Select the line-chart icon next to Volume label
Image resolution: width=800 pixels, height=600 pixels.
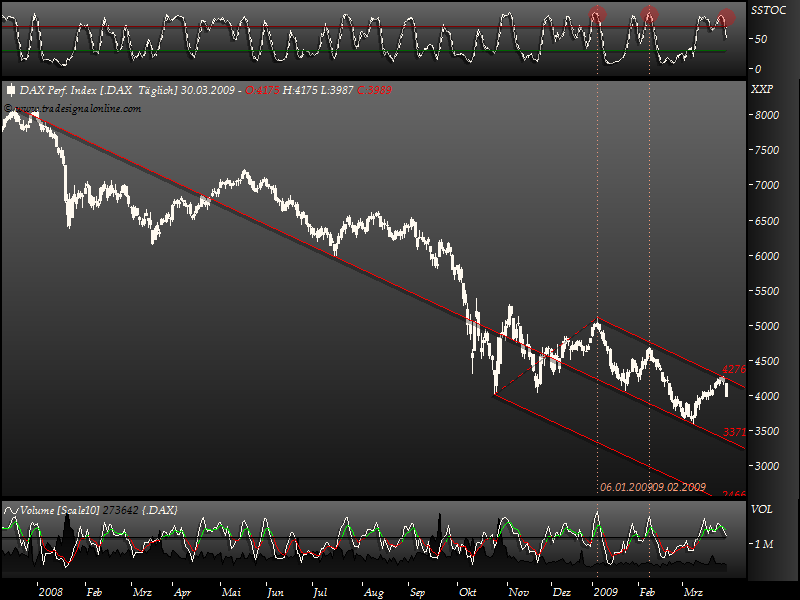(13, 507)
